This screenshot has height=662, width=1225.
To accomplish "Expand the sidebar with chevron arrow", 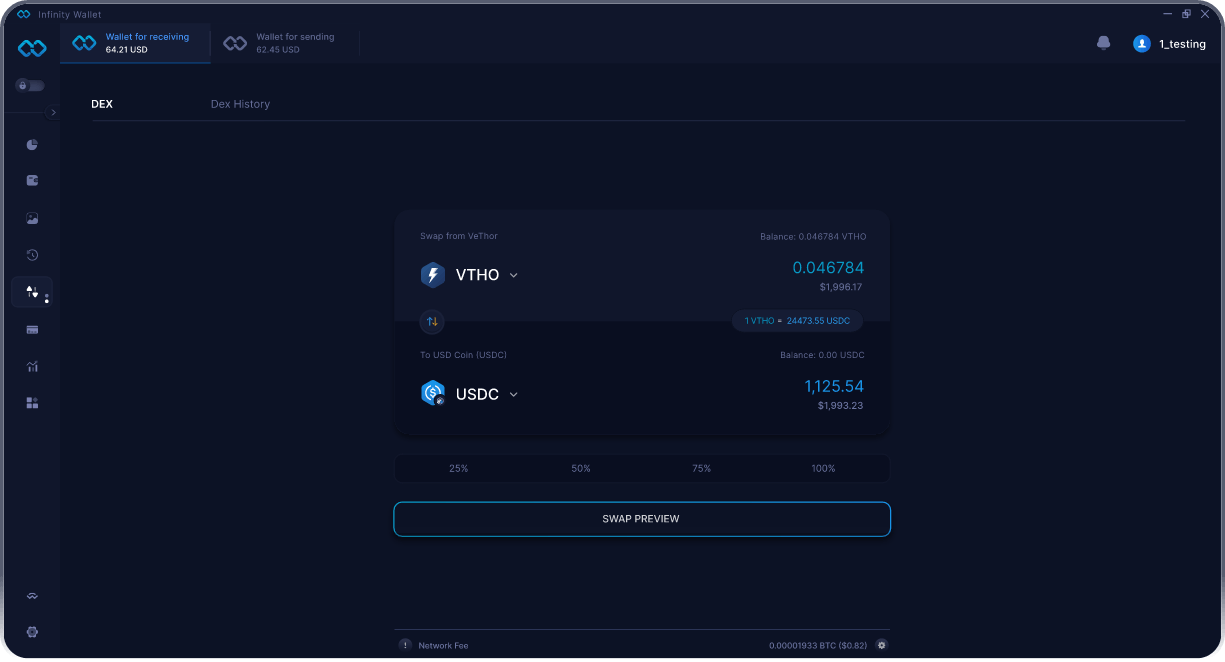I will [x=54, y=113].
